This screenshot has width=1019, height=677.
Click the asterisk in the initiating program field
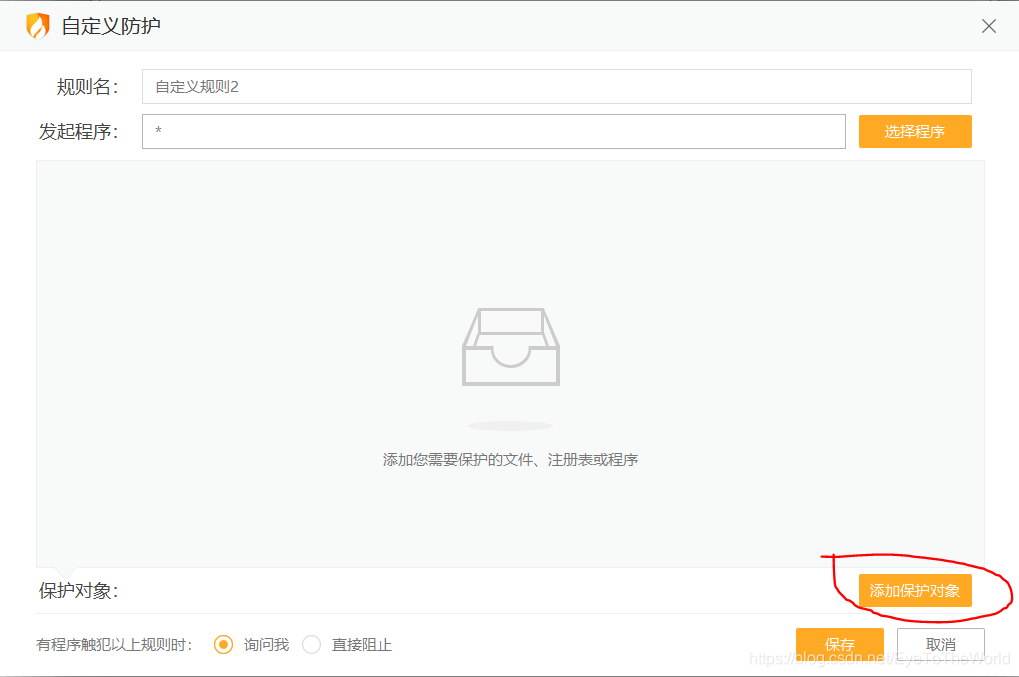[160, 131]
